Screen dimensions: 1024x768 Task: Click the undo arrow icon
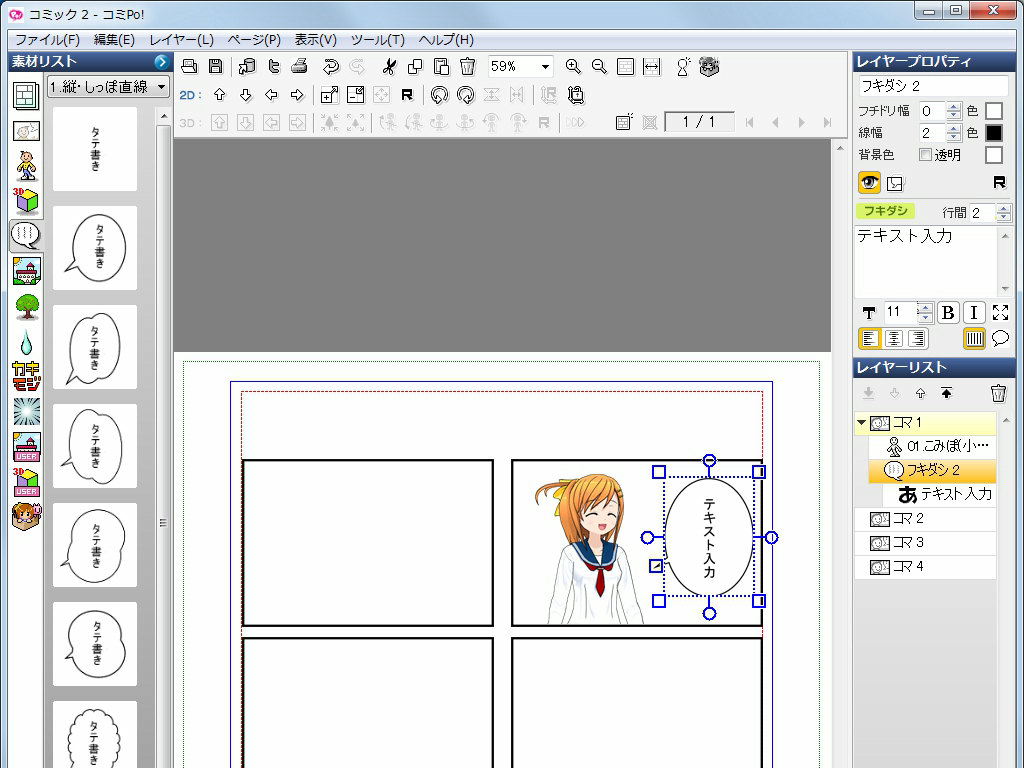coord(330,67)
